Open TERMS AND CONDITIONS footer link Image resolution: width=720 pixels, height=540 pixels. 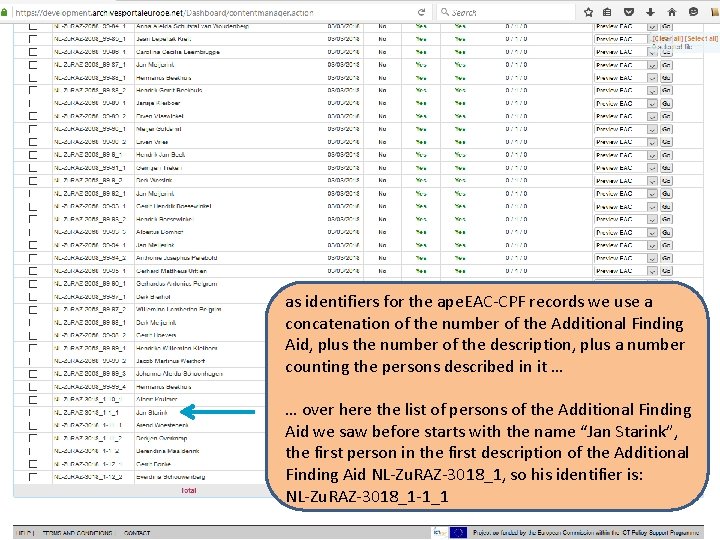point(77,533)
